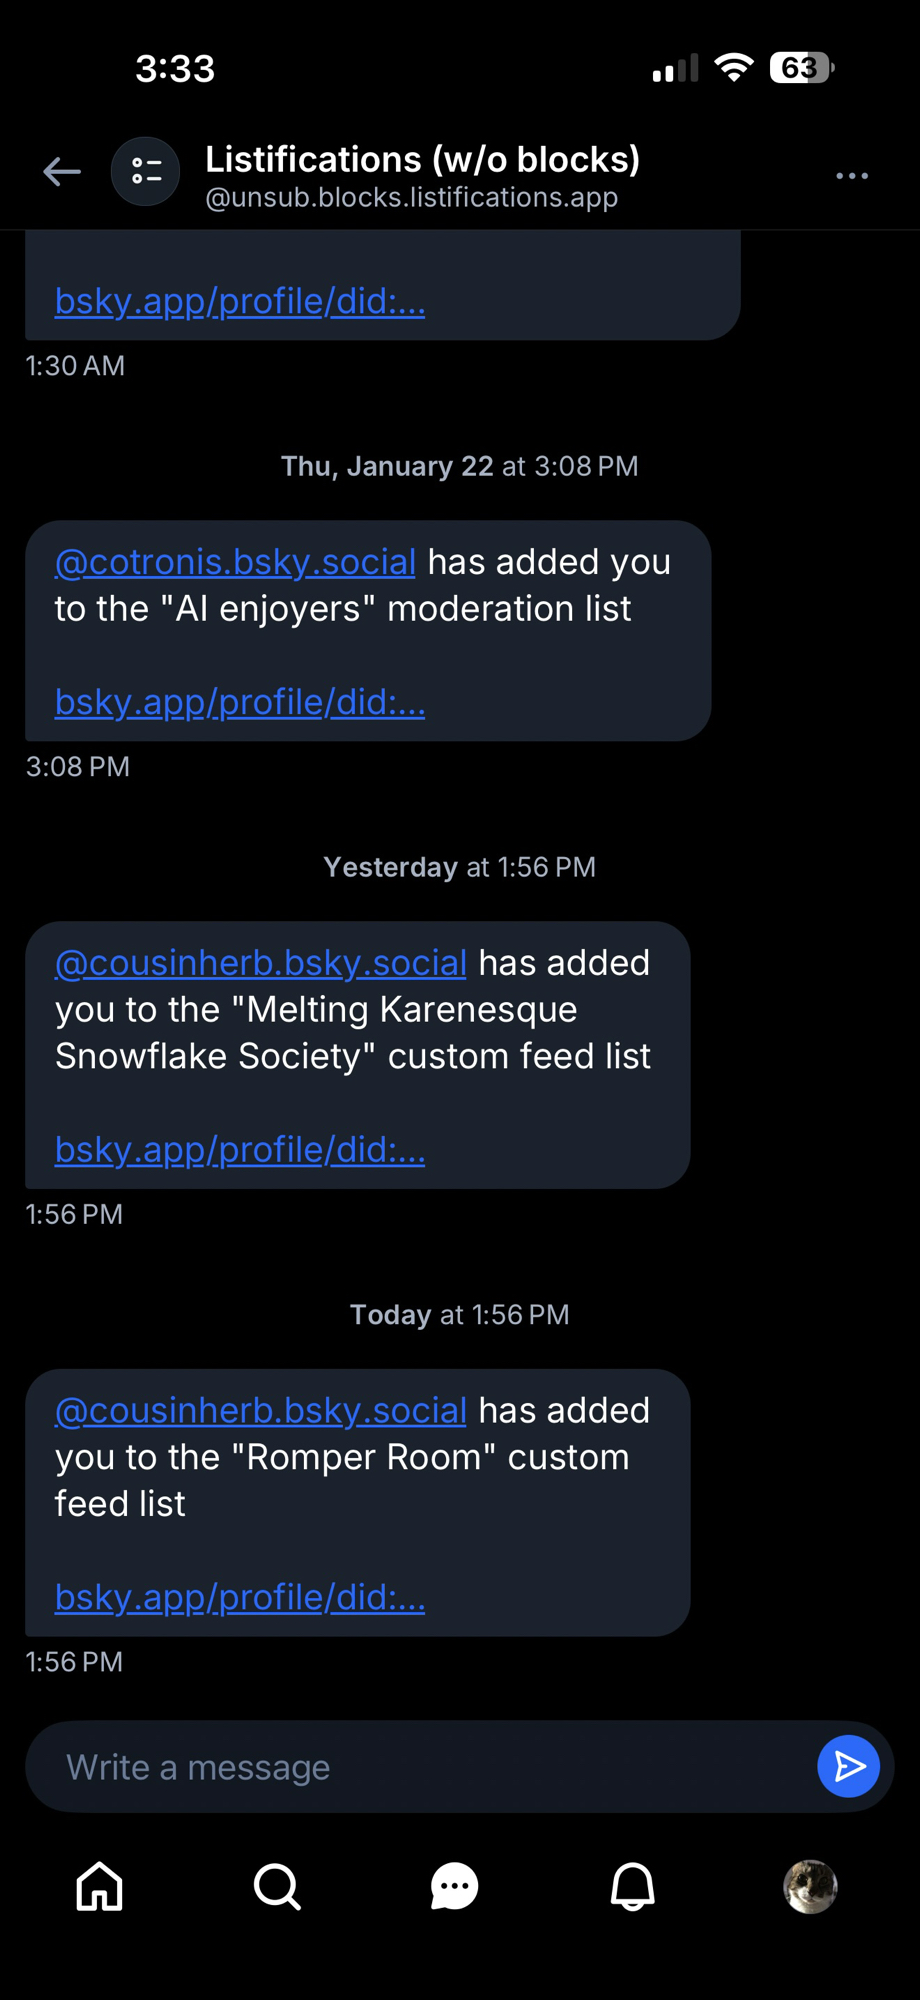Open @cousinherb.bsky.social link in Melting Karenesque message
Screen dimensions: 920x2000
tap(260, 963)
